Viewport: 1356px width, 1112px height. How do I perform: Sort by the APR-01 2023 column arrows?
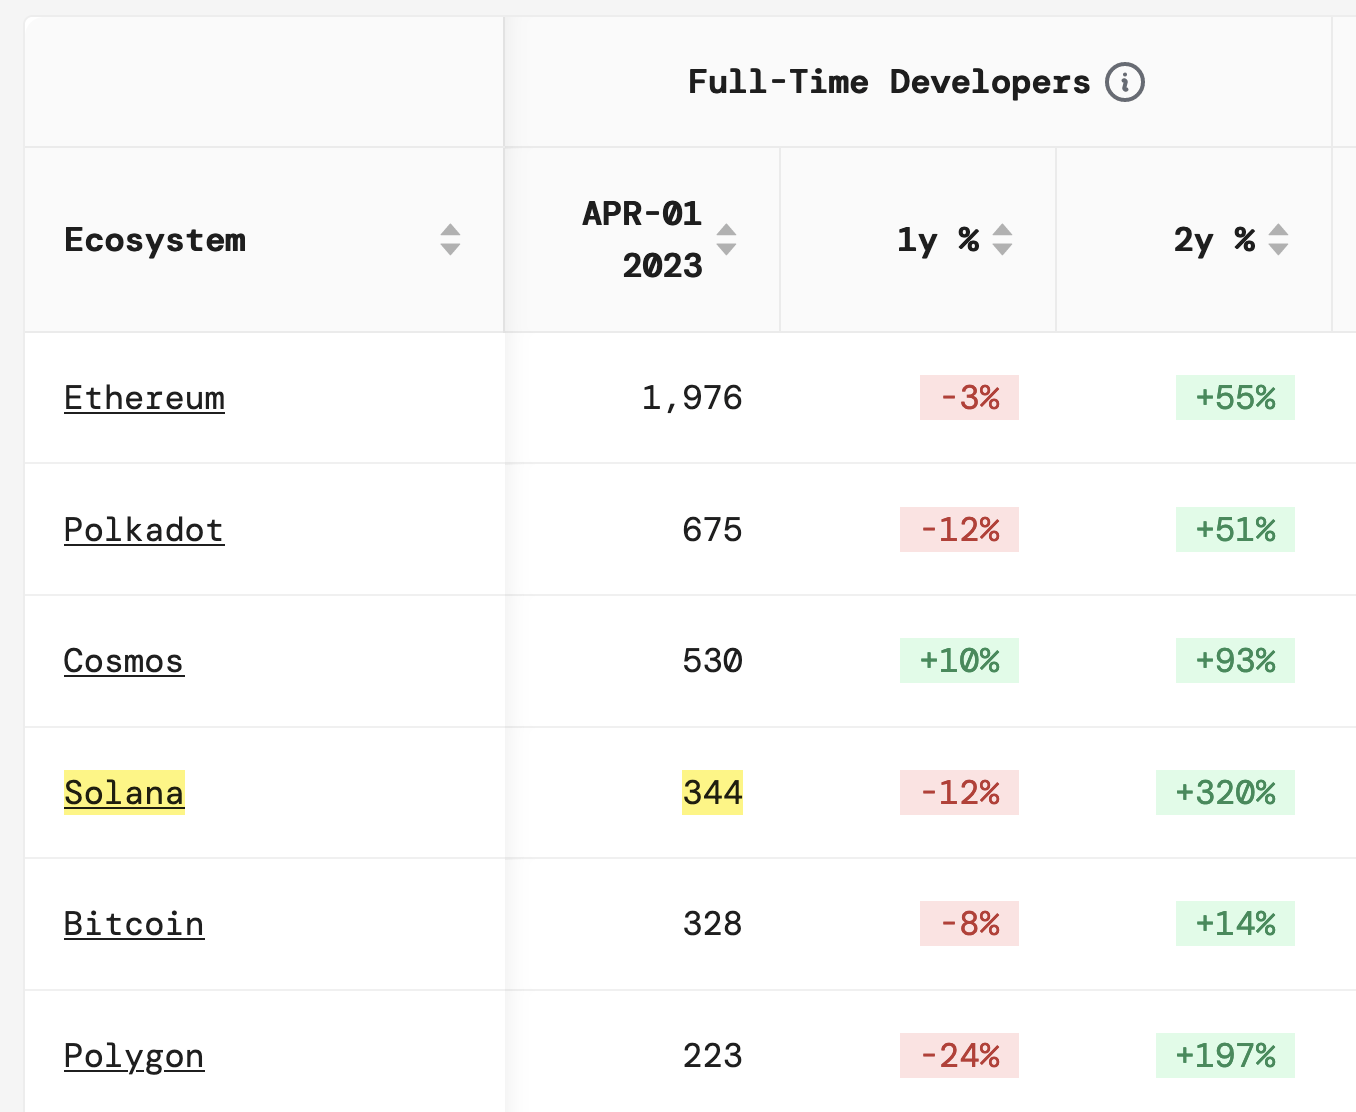[x=726, y=240]
